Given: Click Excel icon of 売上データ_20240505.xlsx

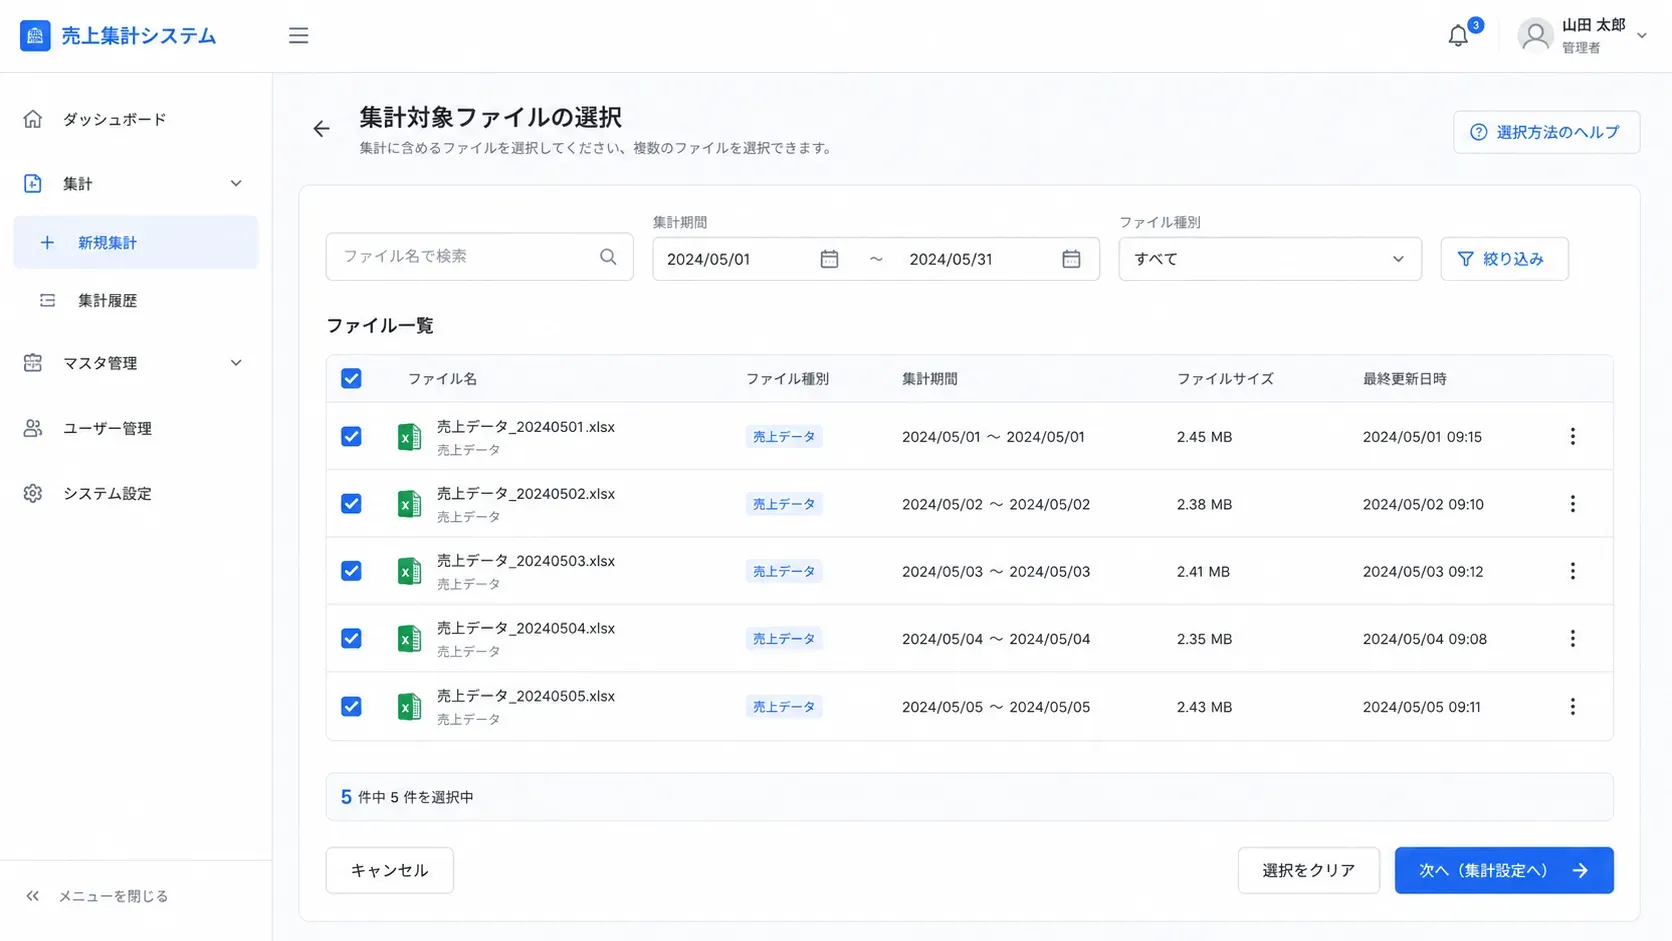Looking at the screenshot, I should [409, 707].
